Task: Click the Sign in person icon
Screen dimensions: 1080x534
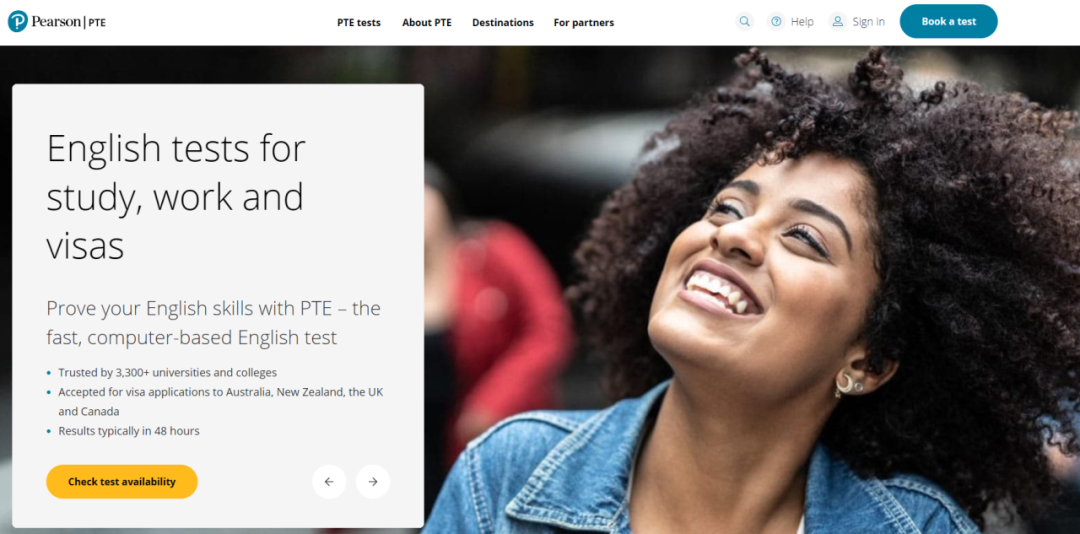Action: [838, 21]
